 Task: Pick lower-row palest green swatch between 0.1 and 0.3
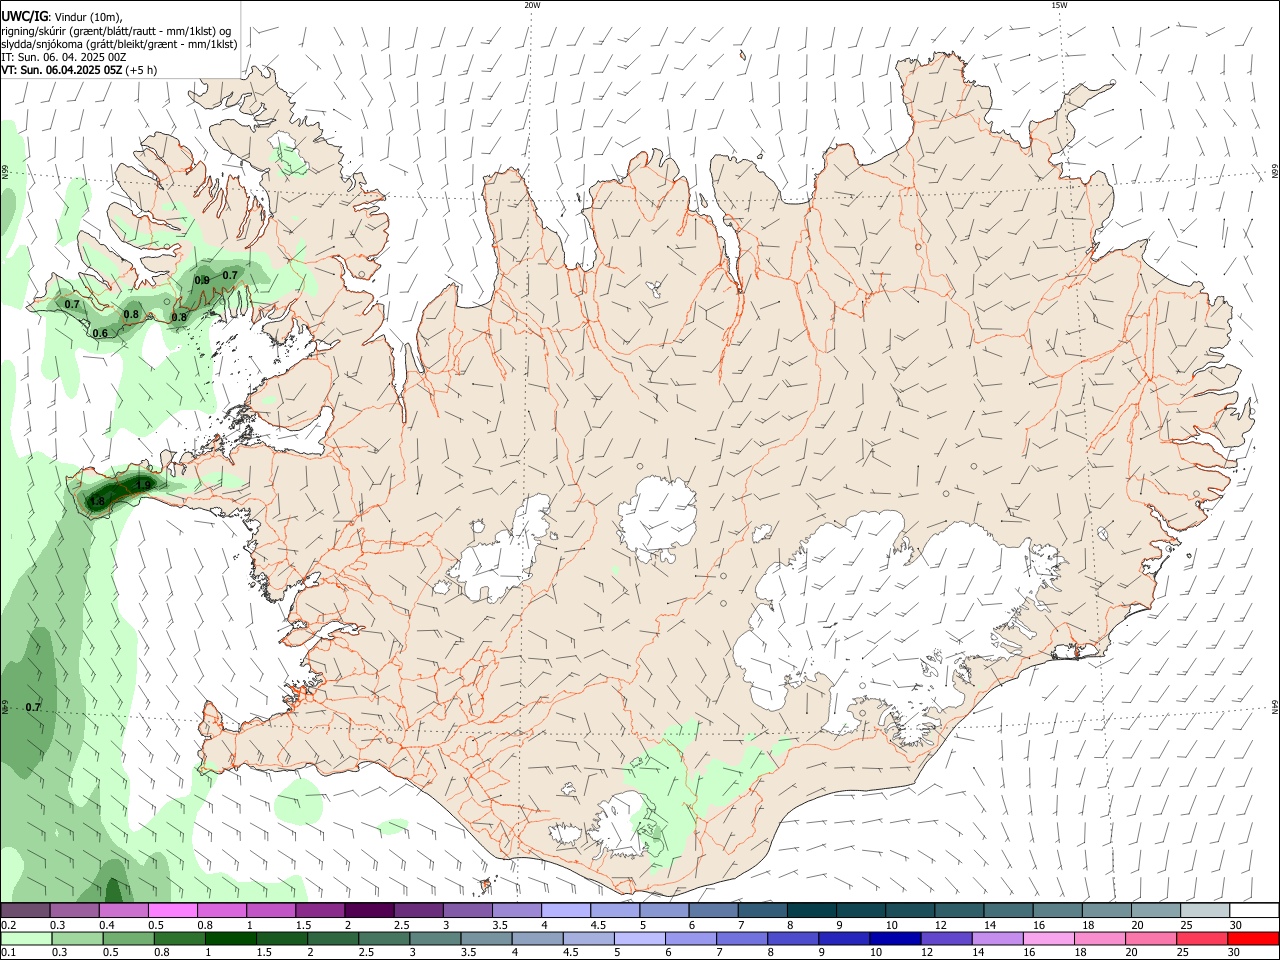pos(26,938)
